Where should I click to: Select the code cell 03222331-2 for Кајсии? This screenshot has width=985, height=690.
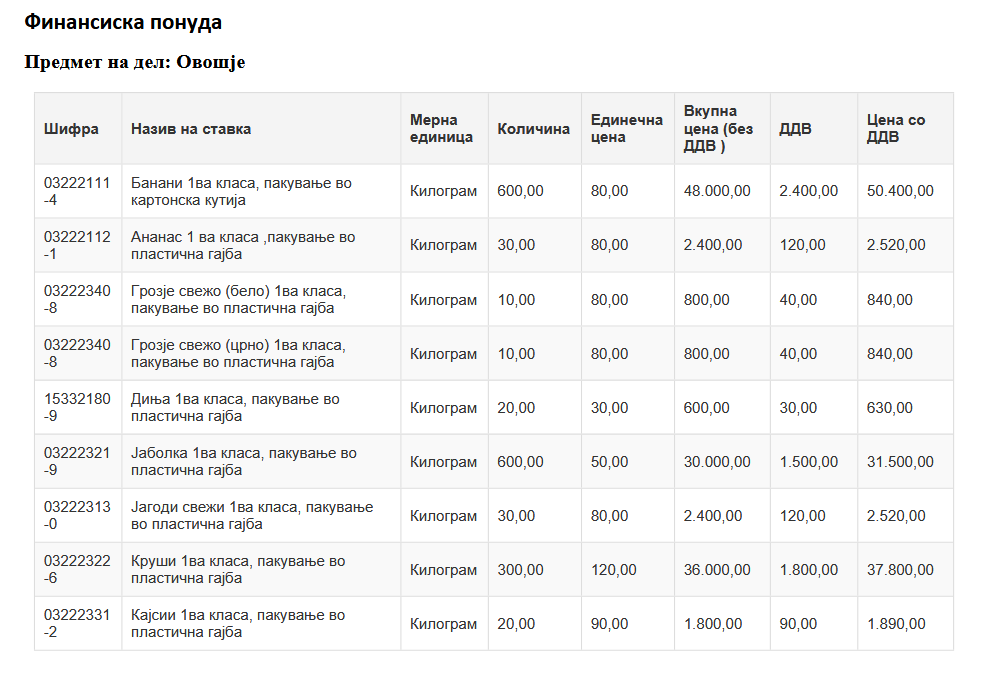[x=77, y=623]
